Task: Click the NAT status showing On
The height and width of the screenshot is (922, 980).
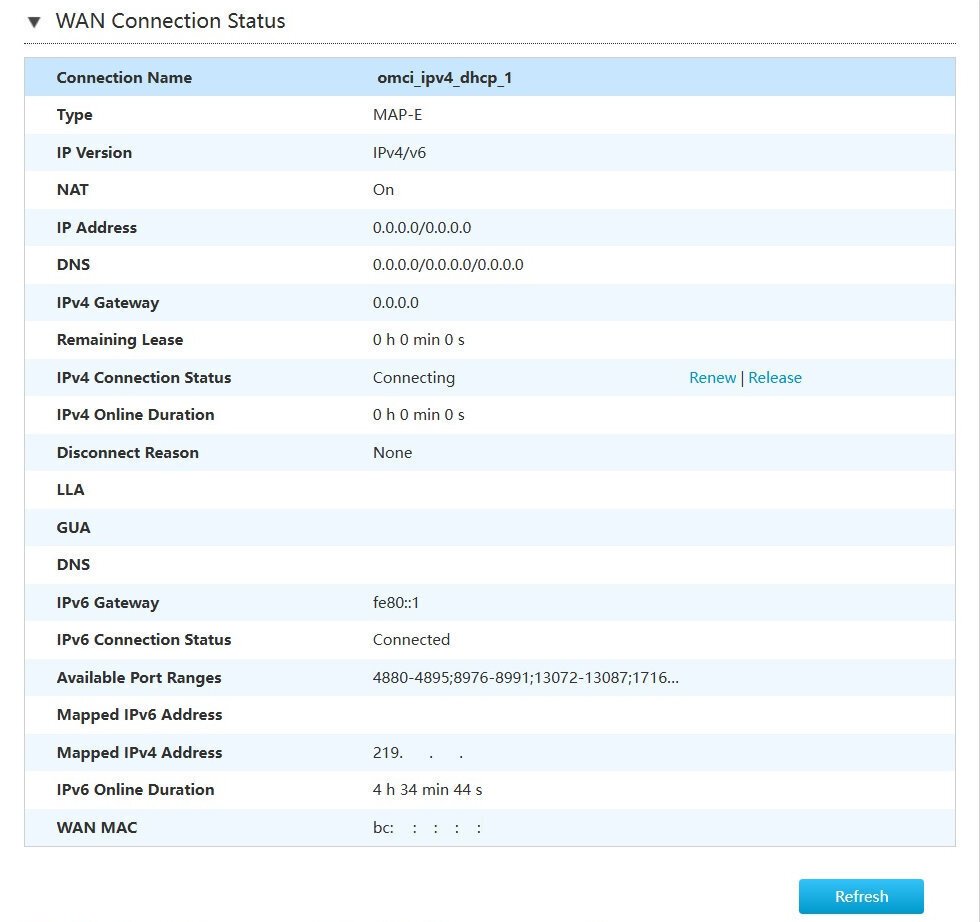Action: [383, 189]
